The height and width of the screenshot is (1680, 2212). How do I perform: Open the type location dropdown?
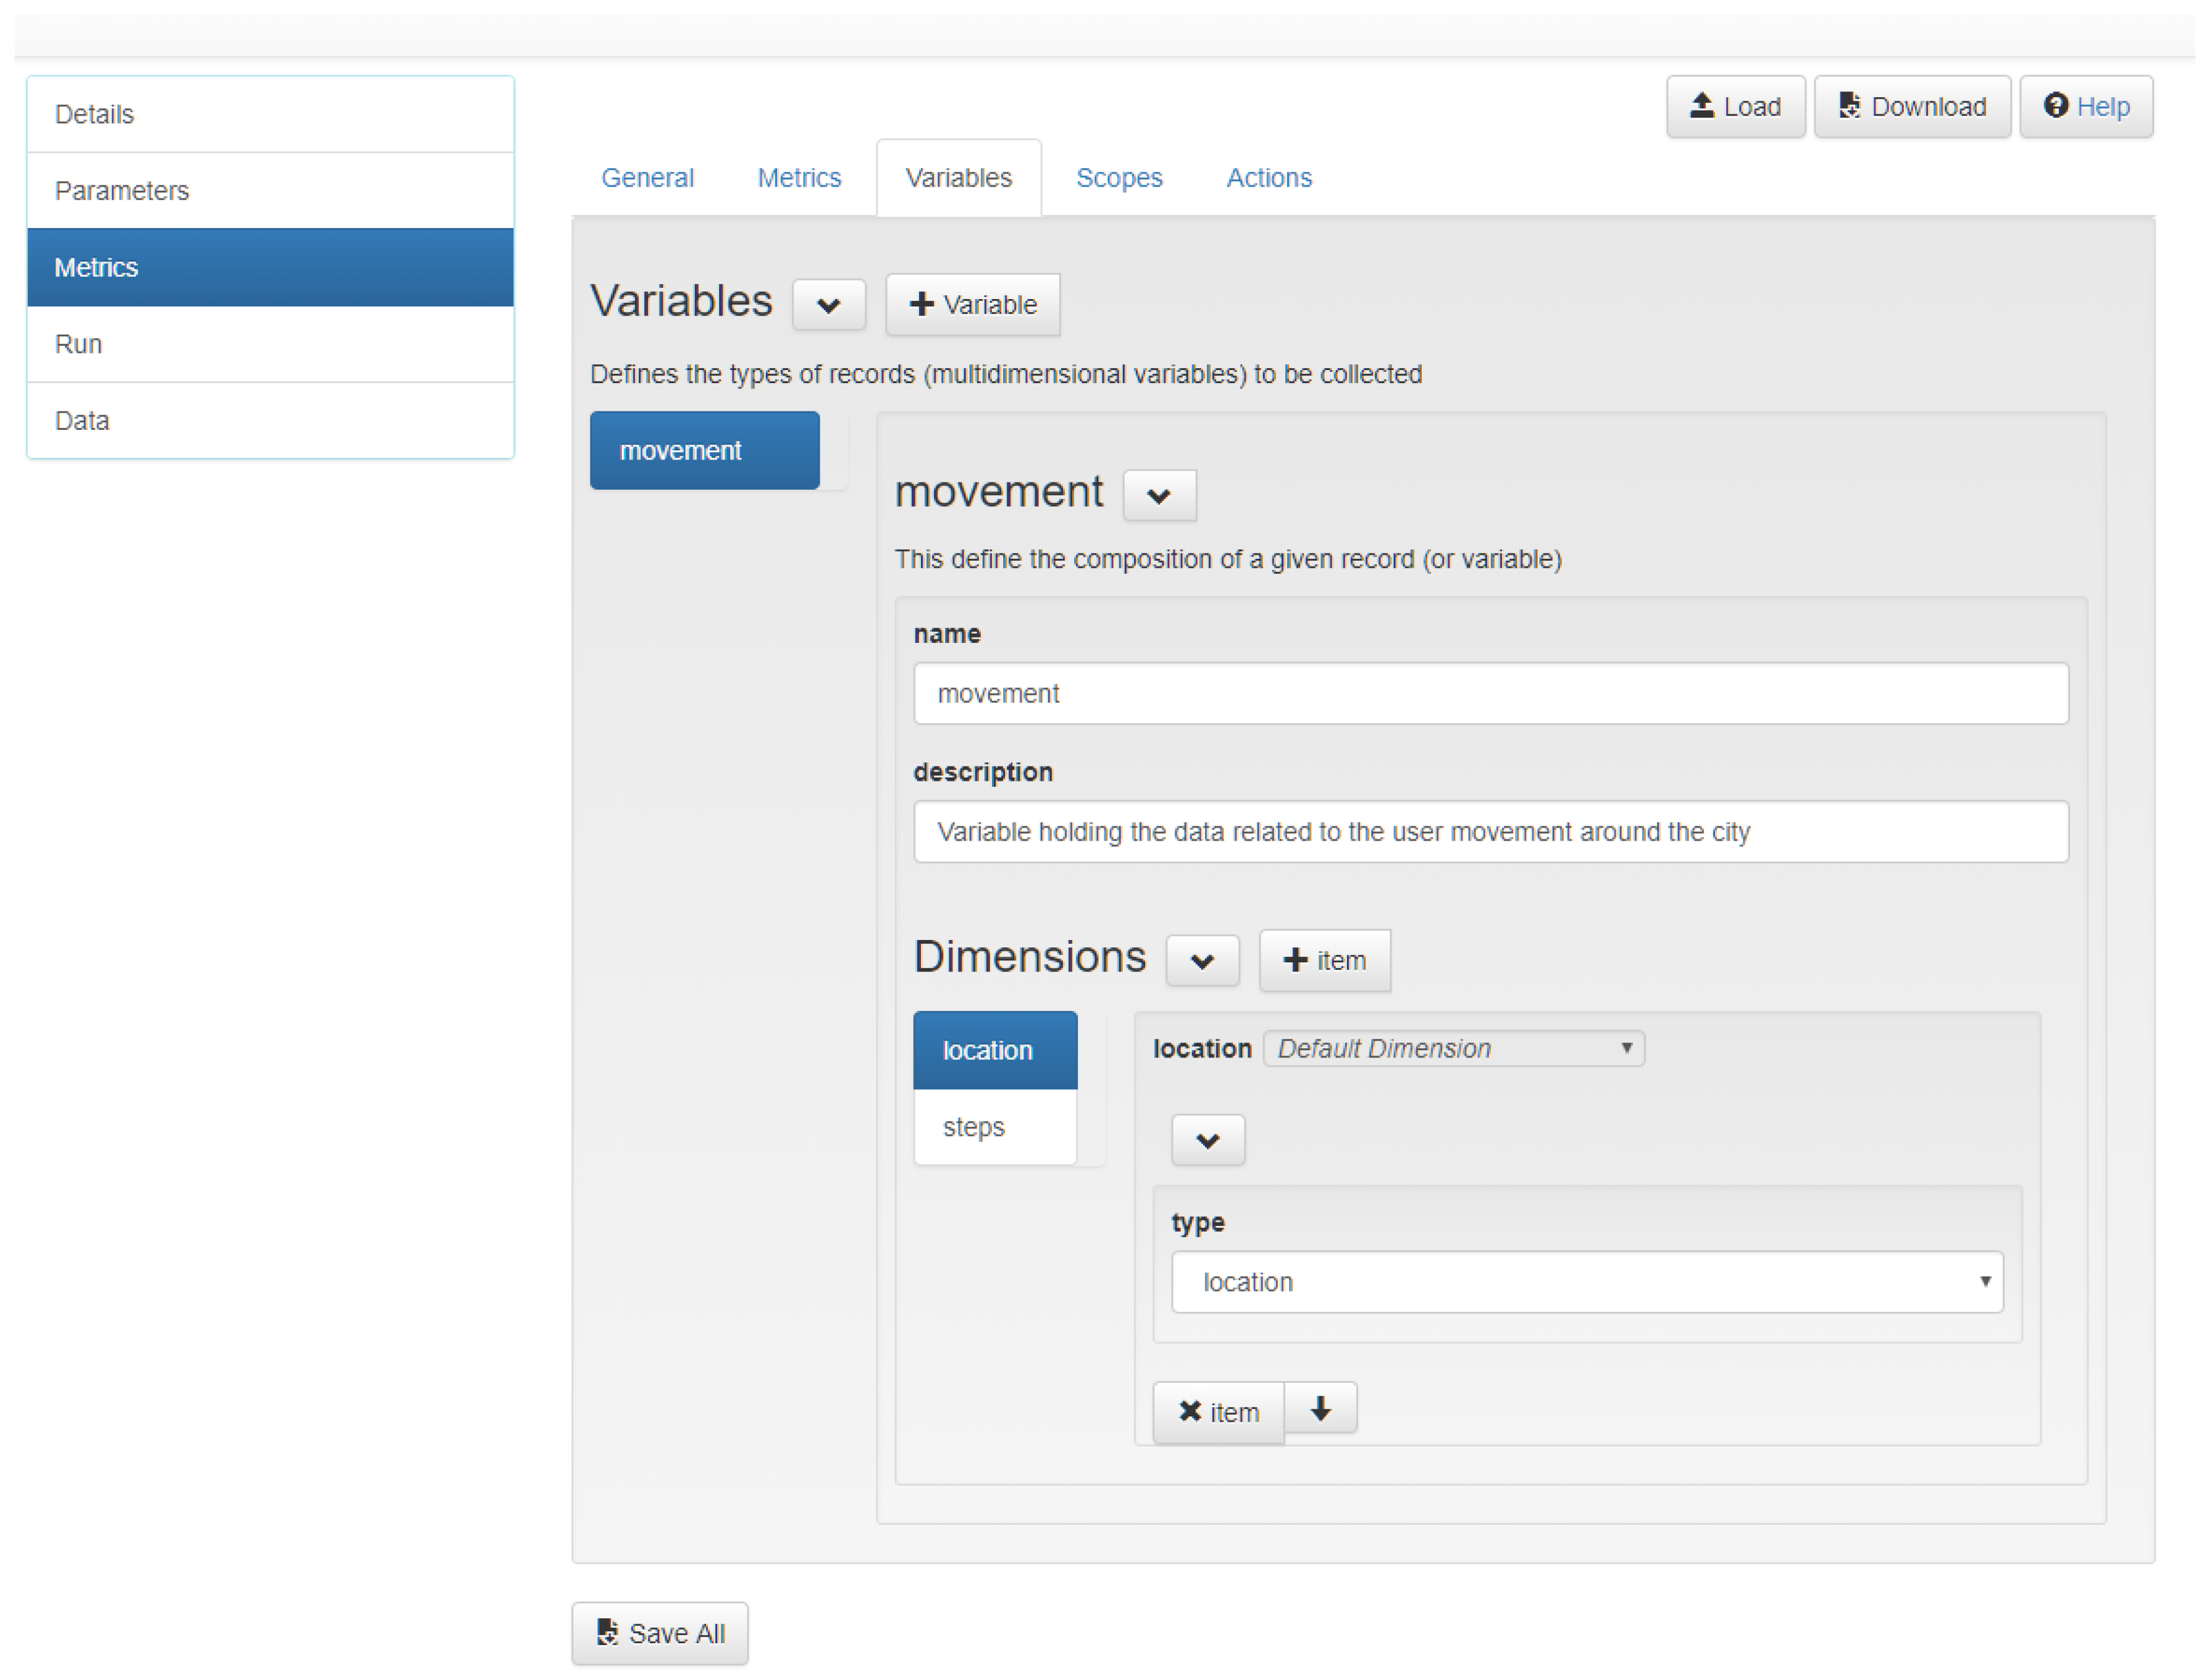[x=1587, y=1282]
